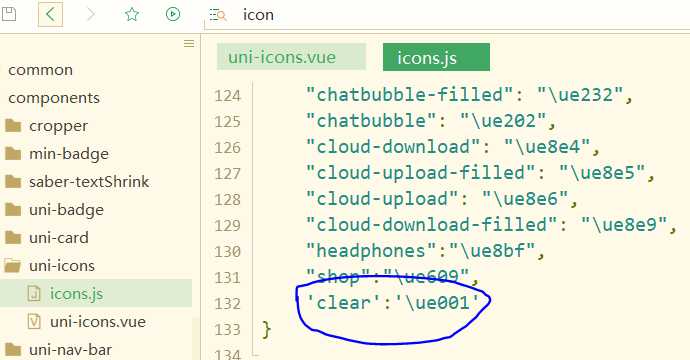Click the fold marker near line 134
The width and height of the screenshot is (690, 360).
[x=257, y=355]
